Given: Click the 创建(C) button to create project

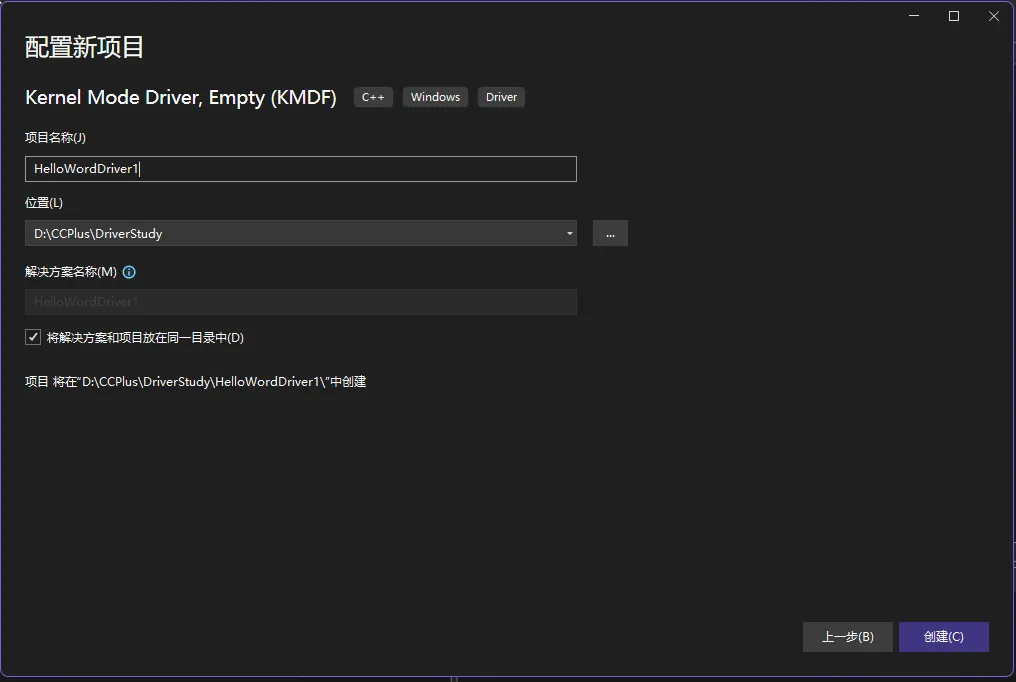Looking at the screenshot, I should click(943, 636).
